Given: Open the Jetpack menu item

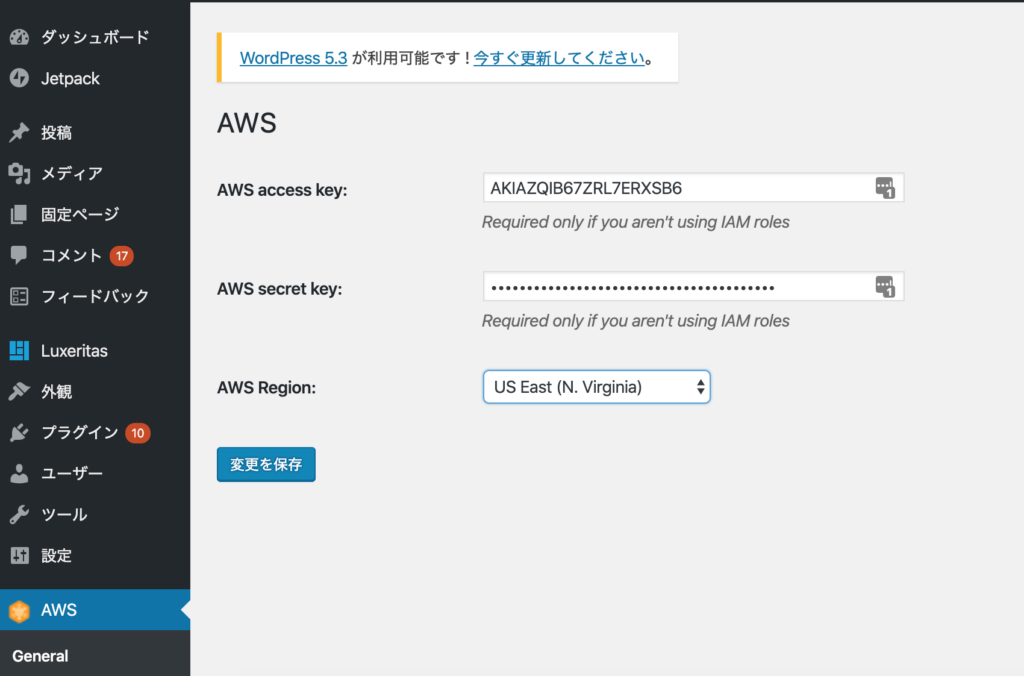Looking at the screenshot, I should 95,78.
